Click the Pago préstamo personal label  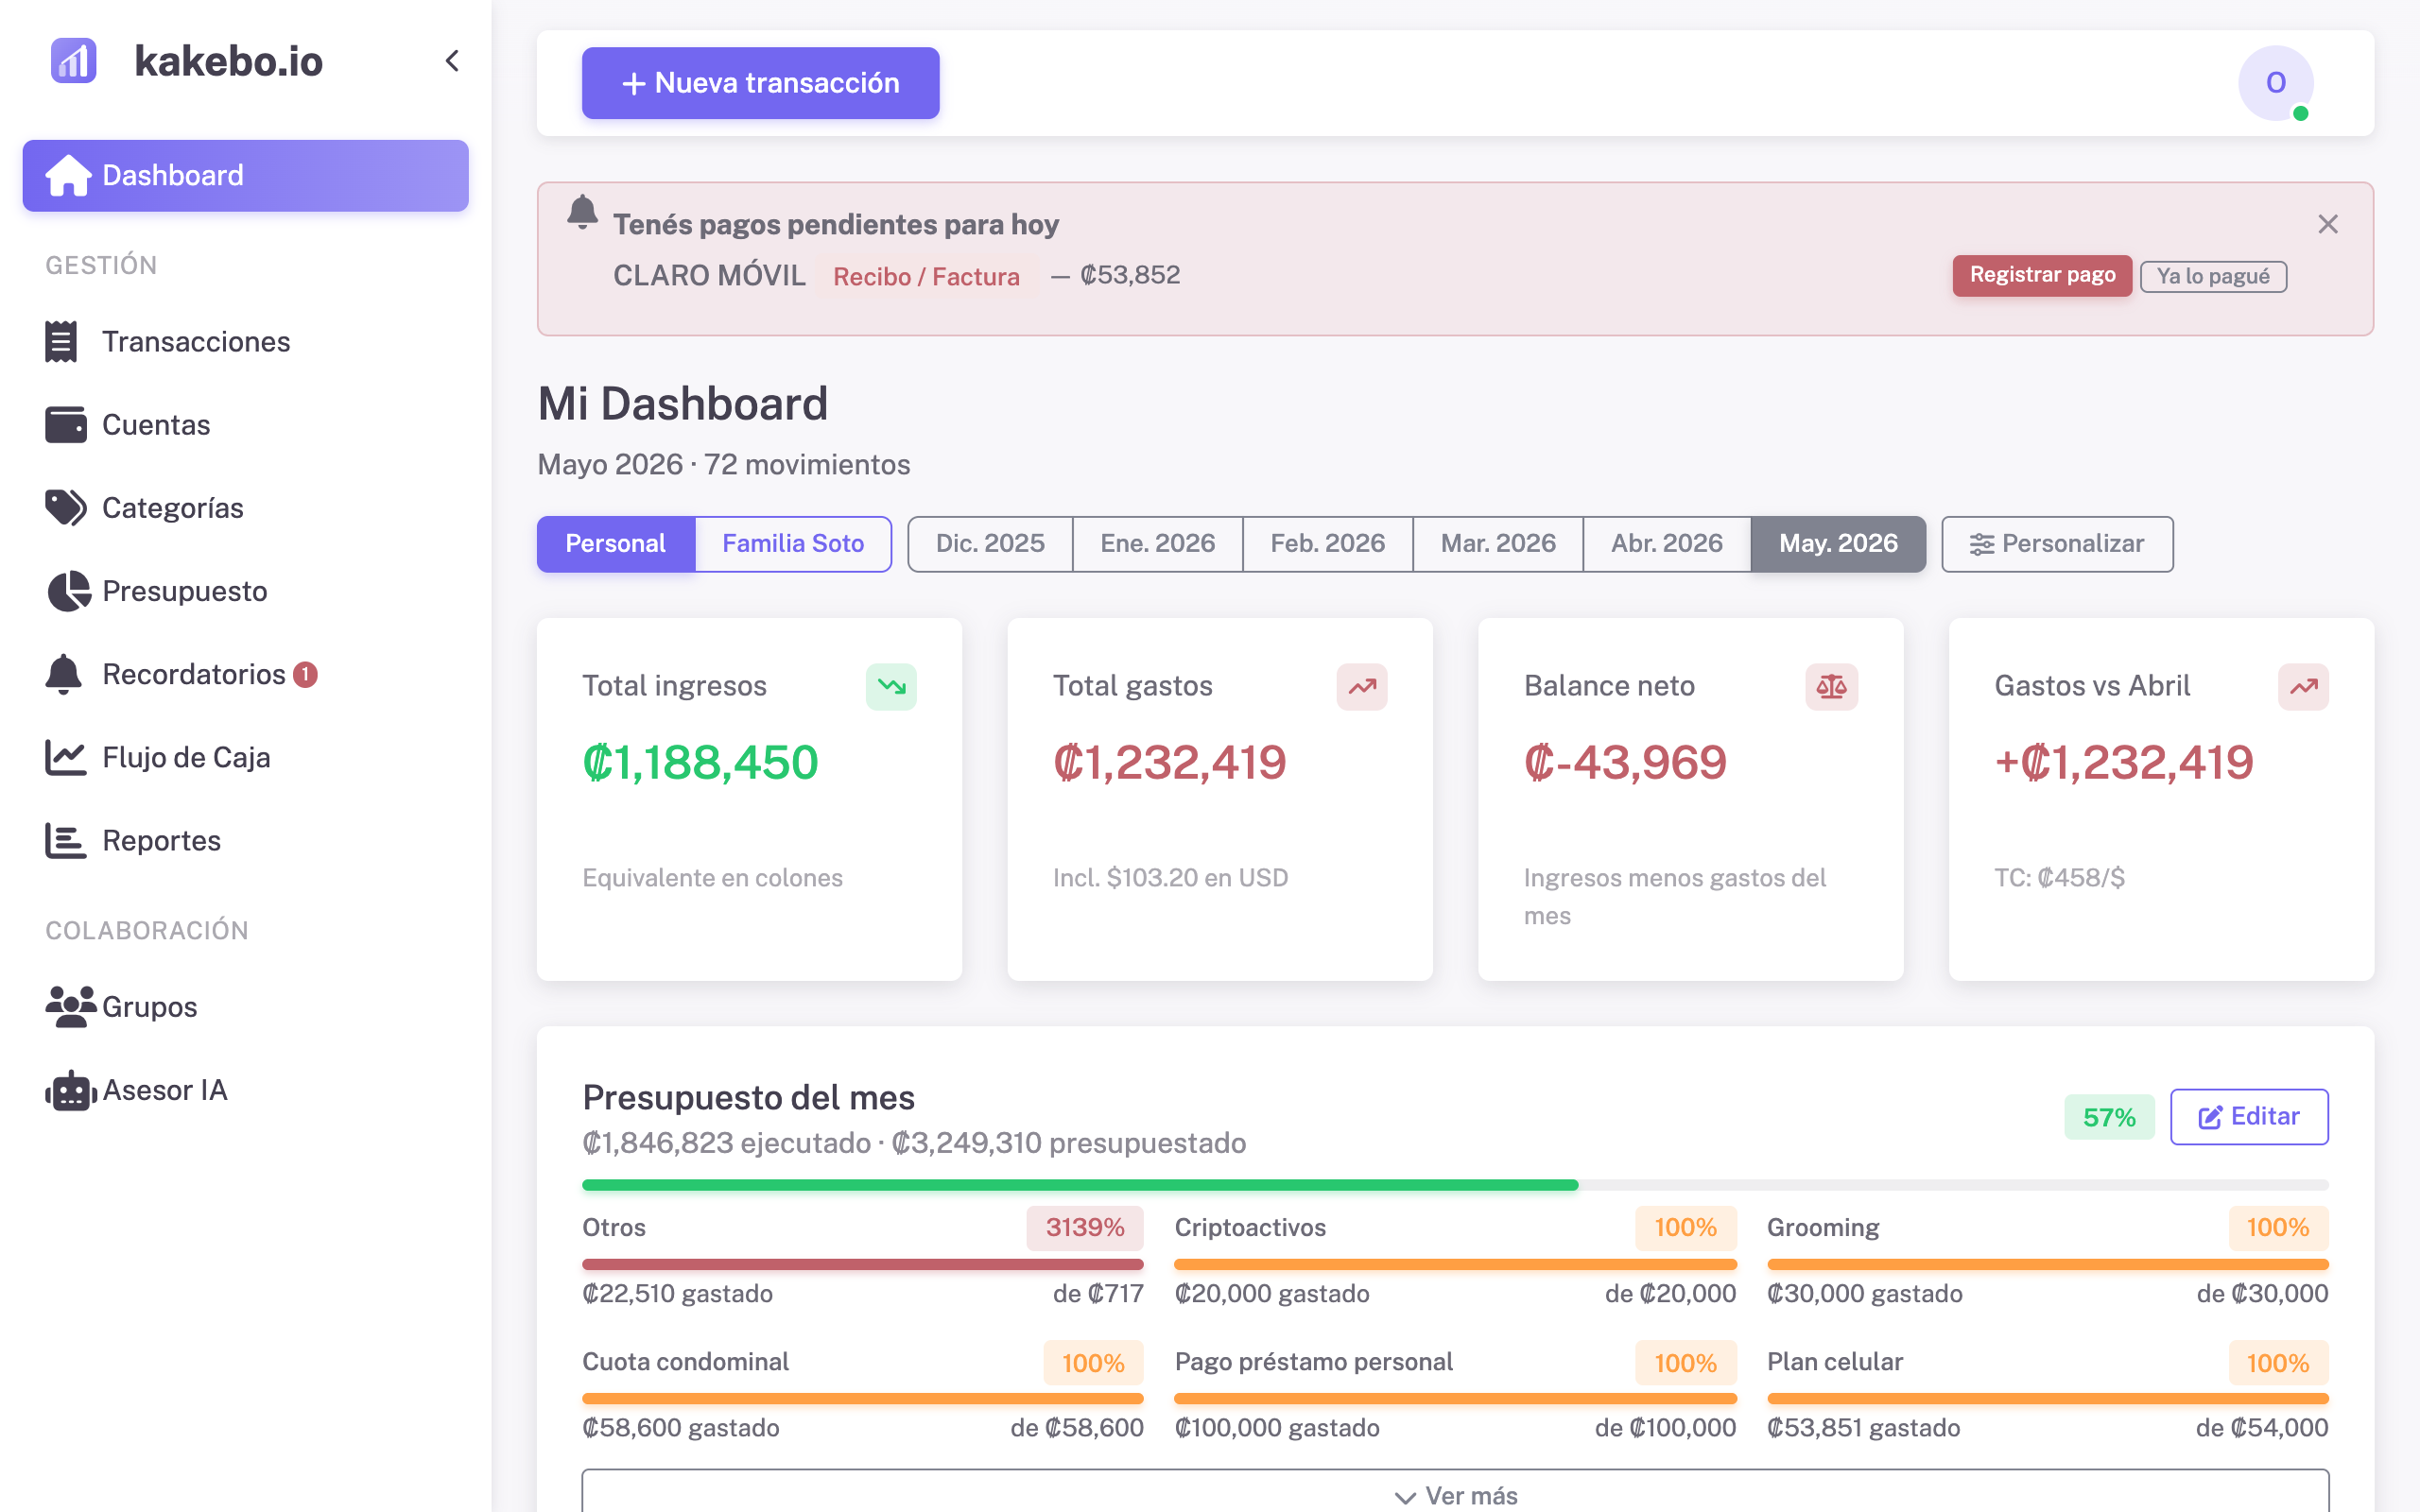1313,1361
